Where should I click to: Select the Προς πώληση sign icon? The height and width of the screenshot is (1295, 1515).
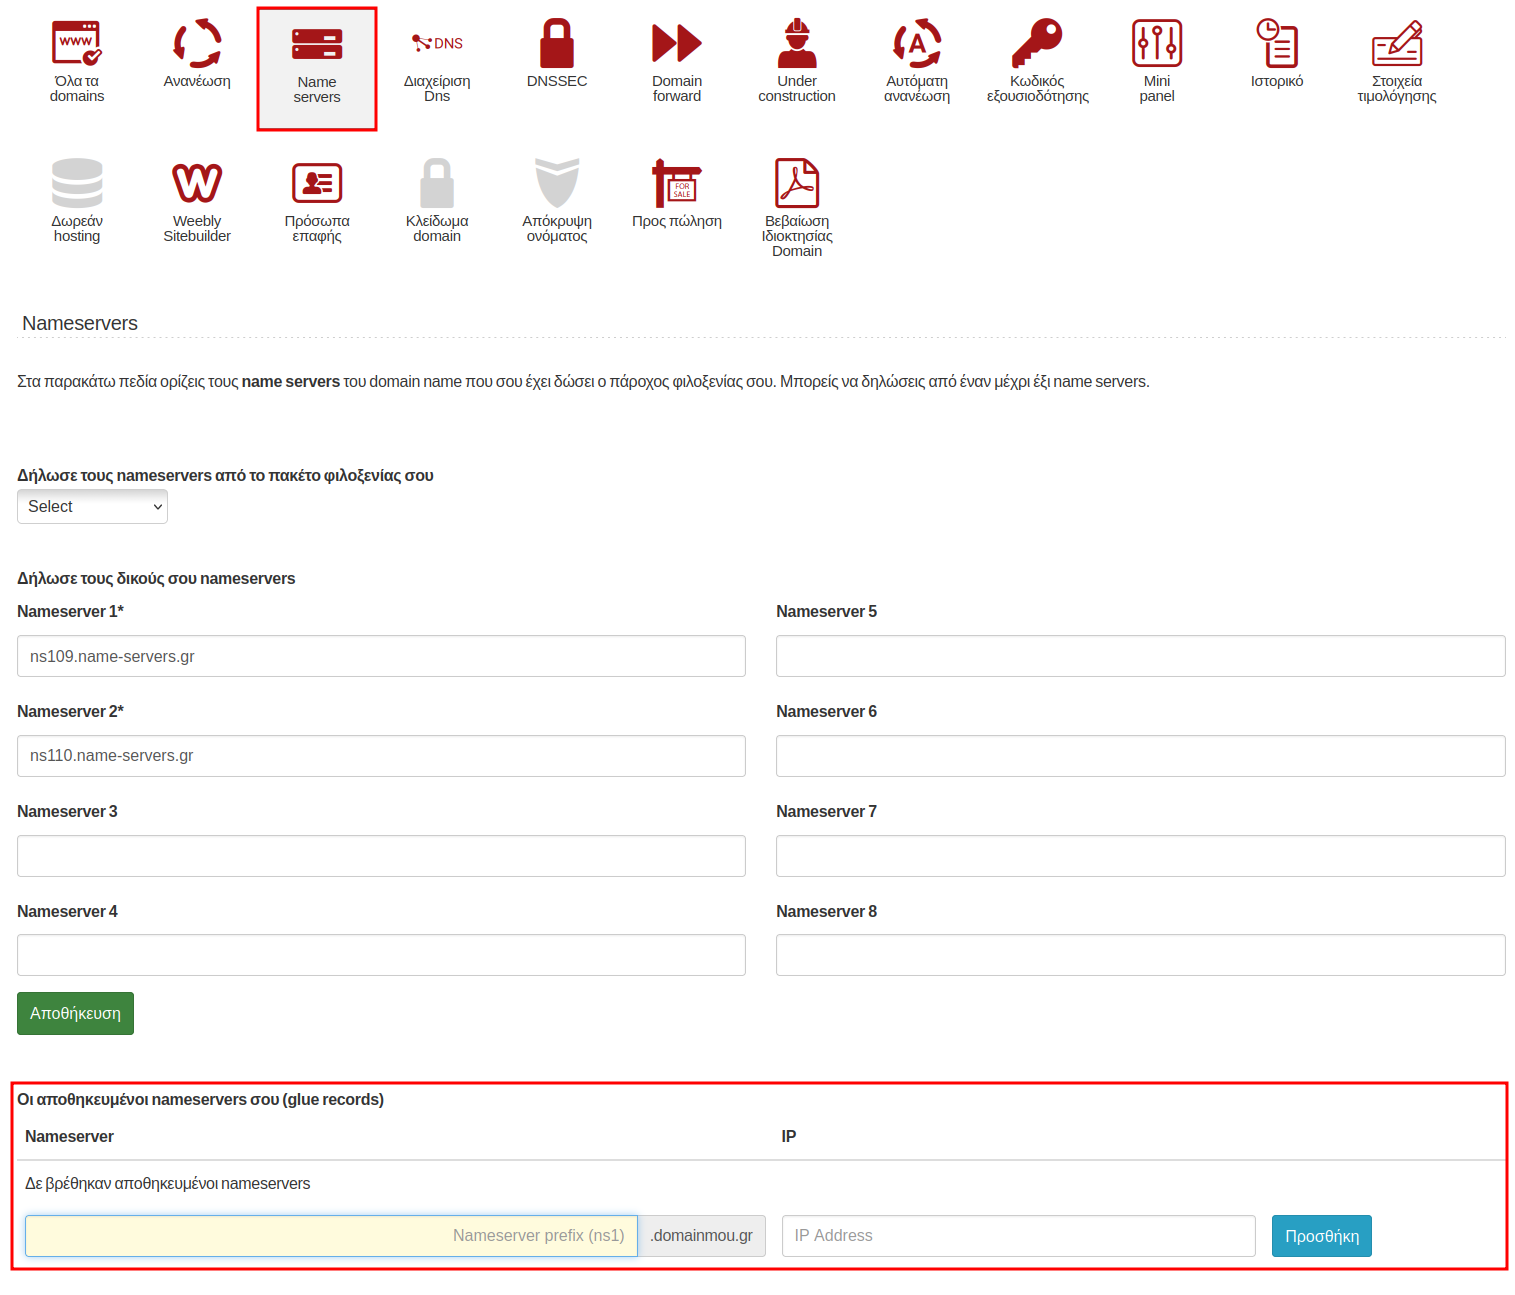tap(677, 183)
